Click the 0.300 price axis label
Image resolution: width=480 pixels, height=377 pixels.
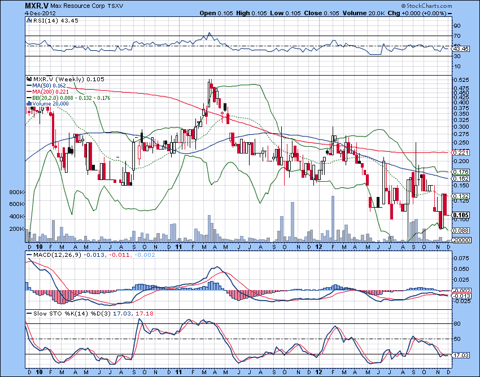point(462,127)
